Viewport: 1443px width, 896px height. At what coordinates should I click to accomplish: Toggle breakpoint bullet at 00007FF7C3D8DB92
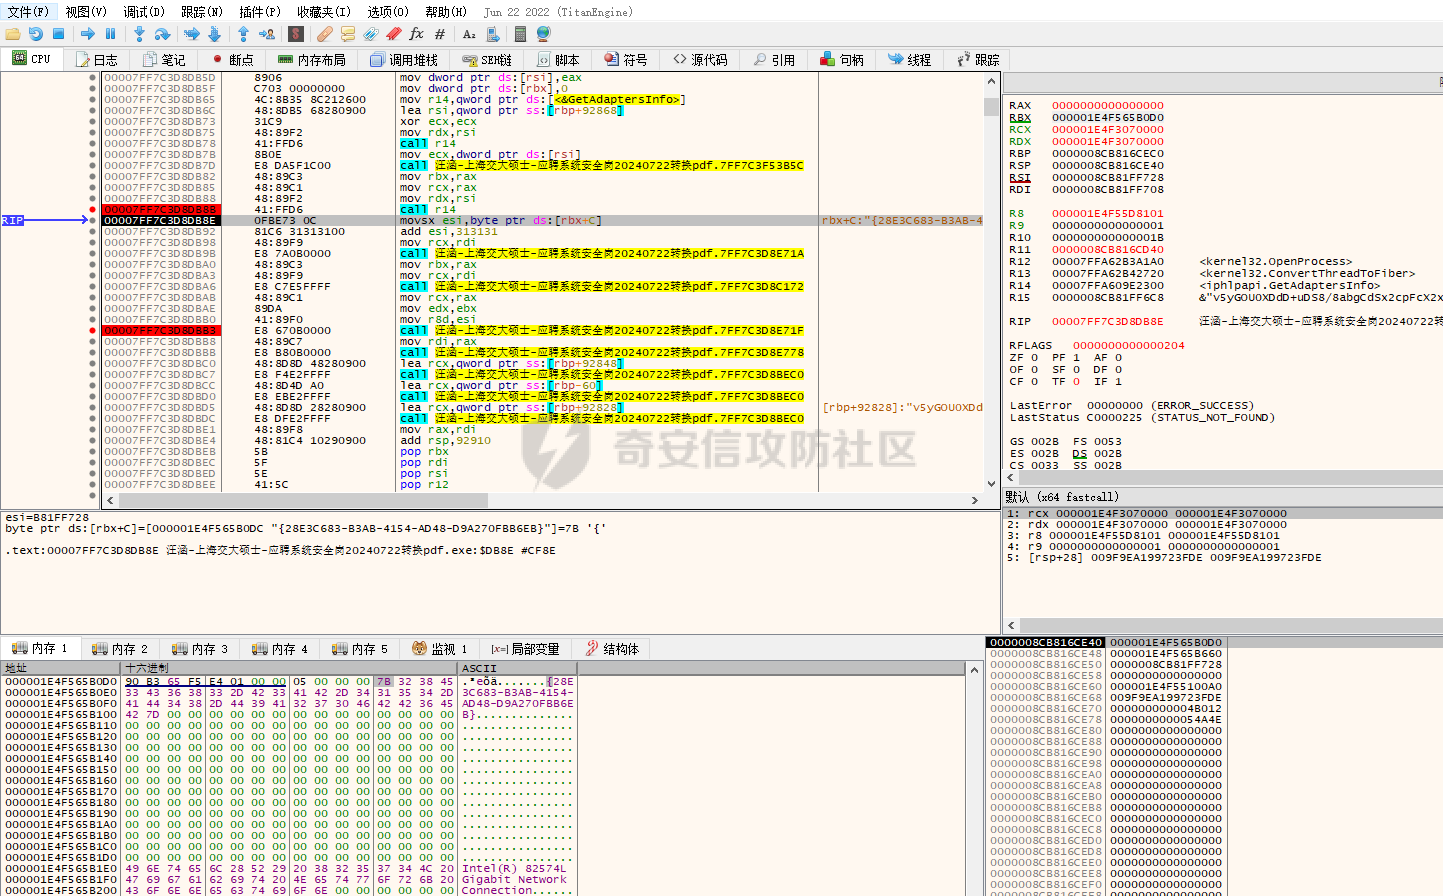click(x=93, y=231)
